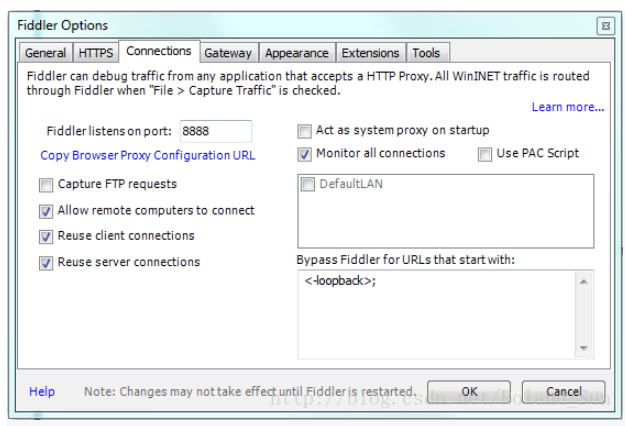Enable Capture FTP requests checkbox

pos(46,185)
